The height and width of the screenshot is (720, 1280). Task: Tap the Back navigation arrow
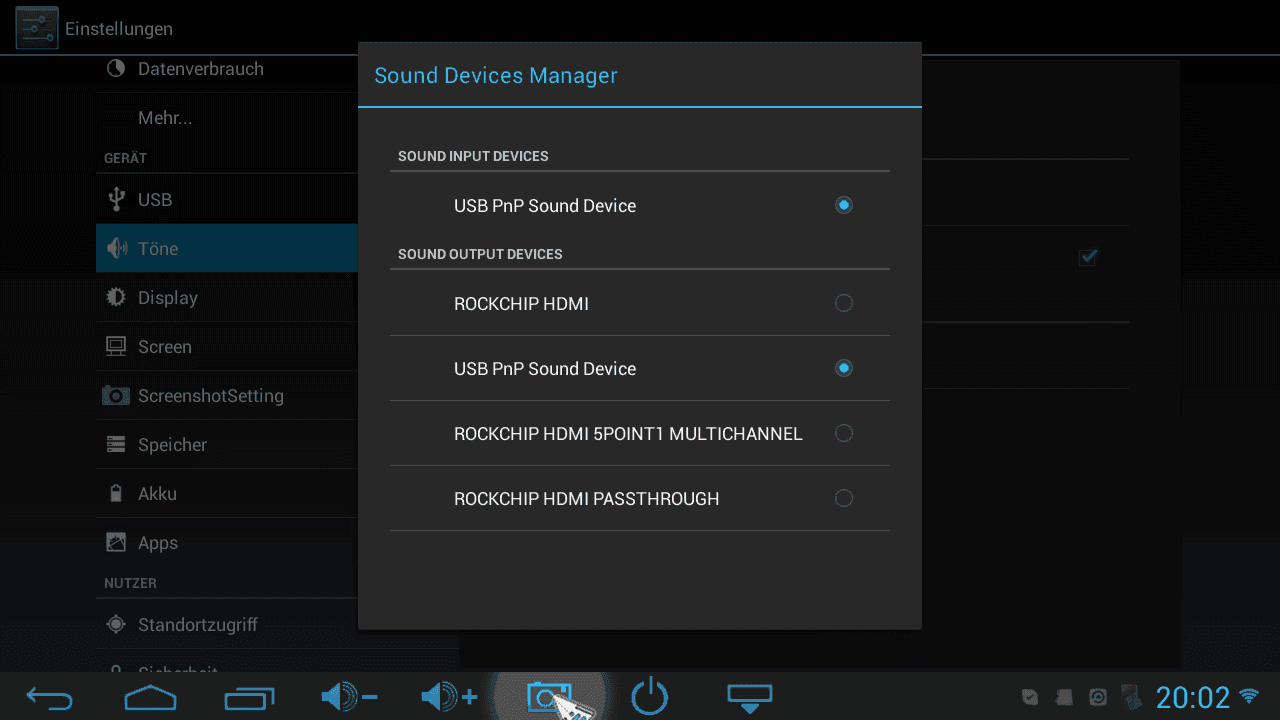pos(50,697)
